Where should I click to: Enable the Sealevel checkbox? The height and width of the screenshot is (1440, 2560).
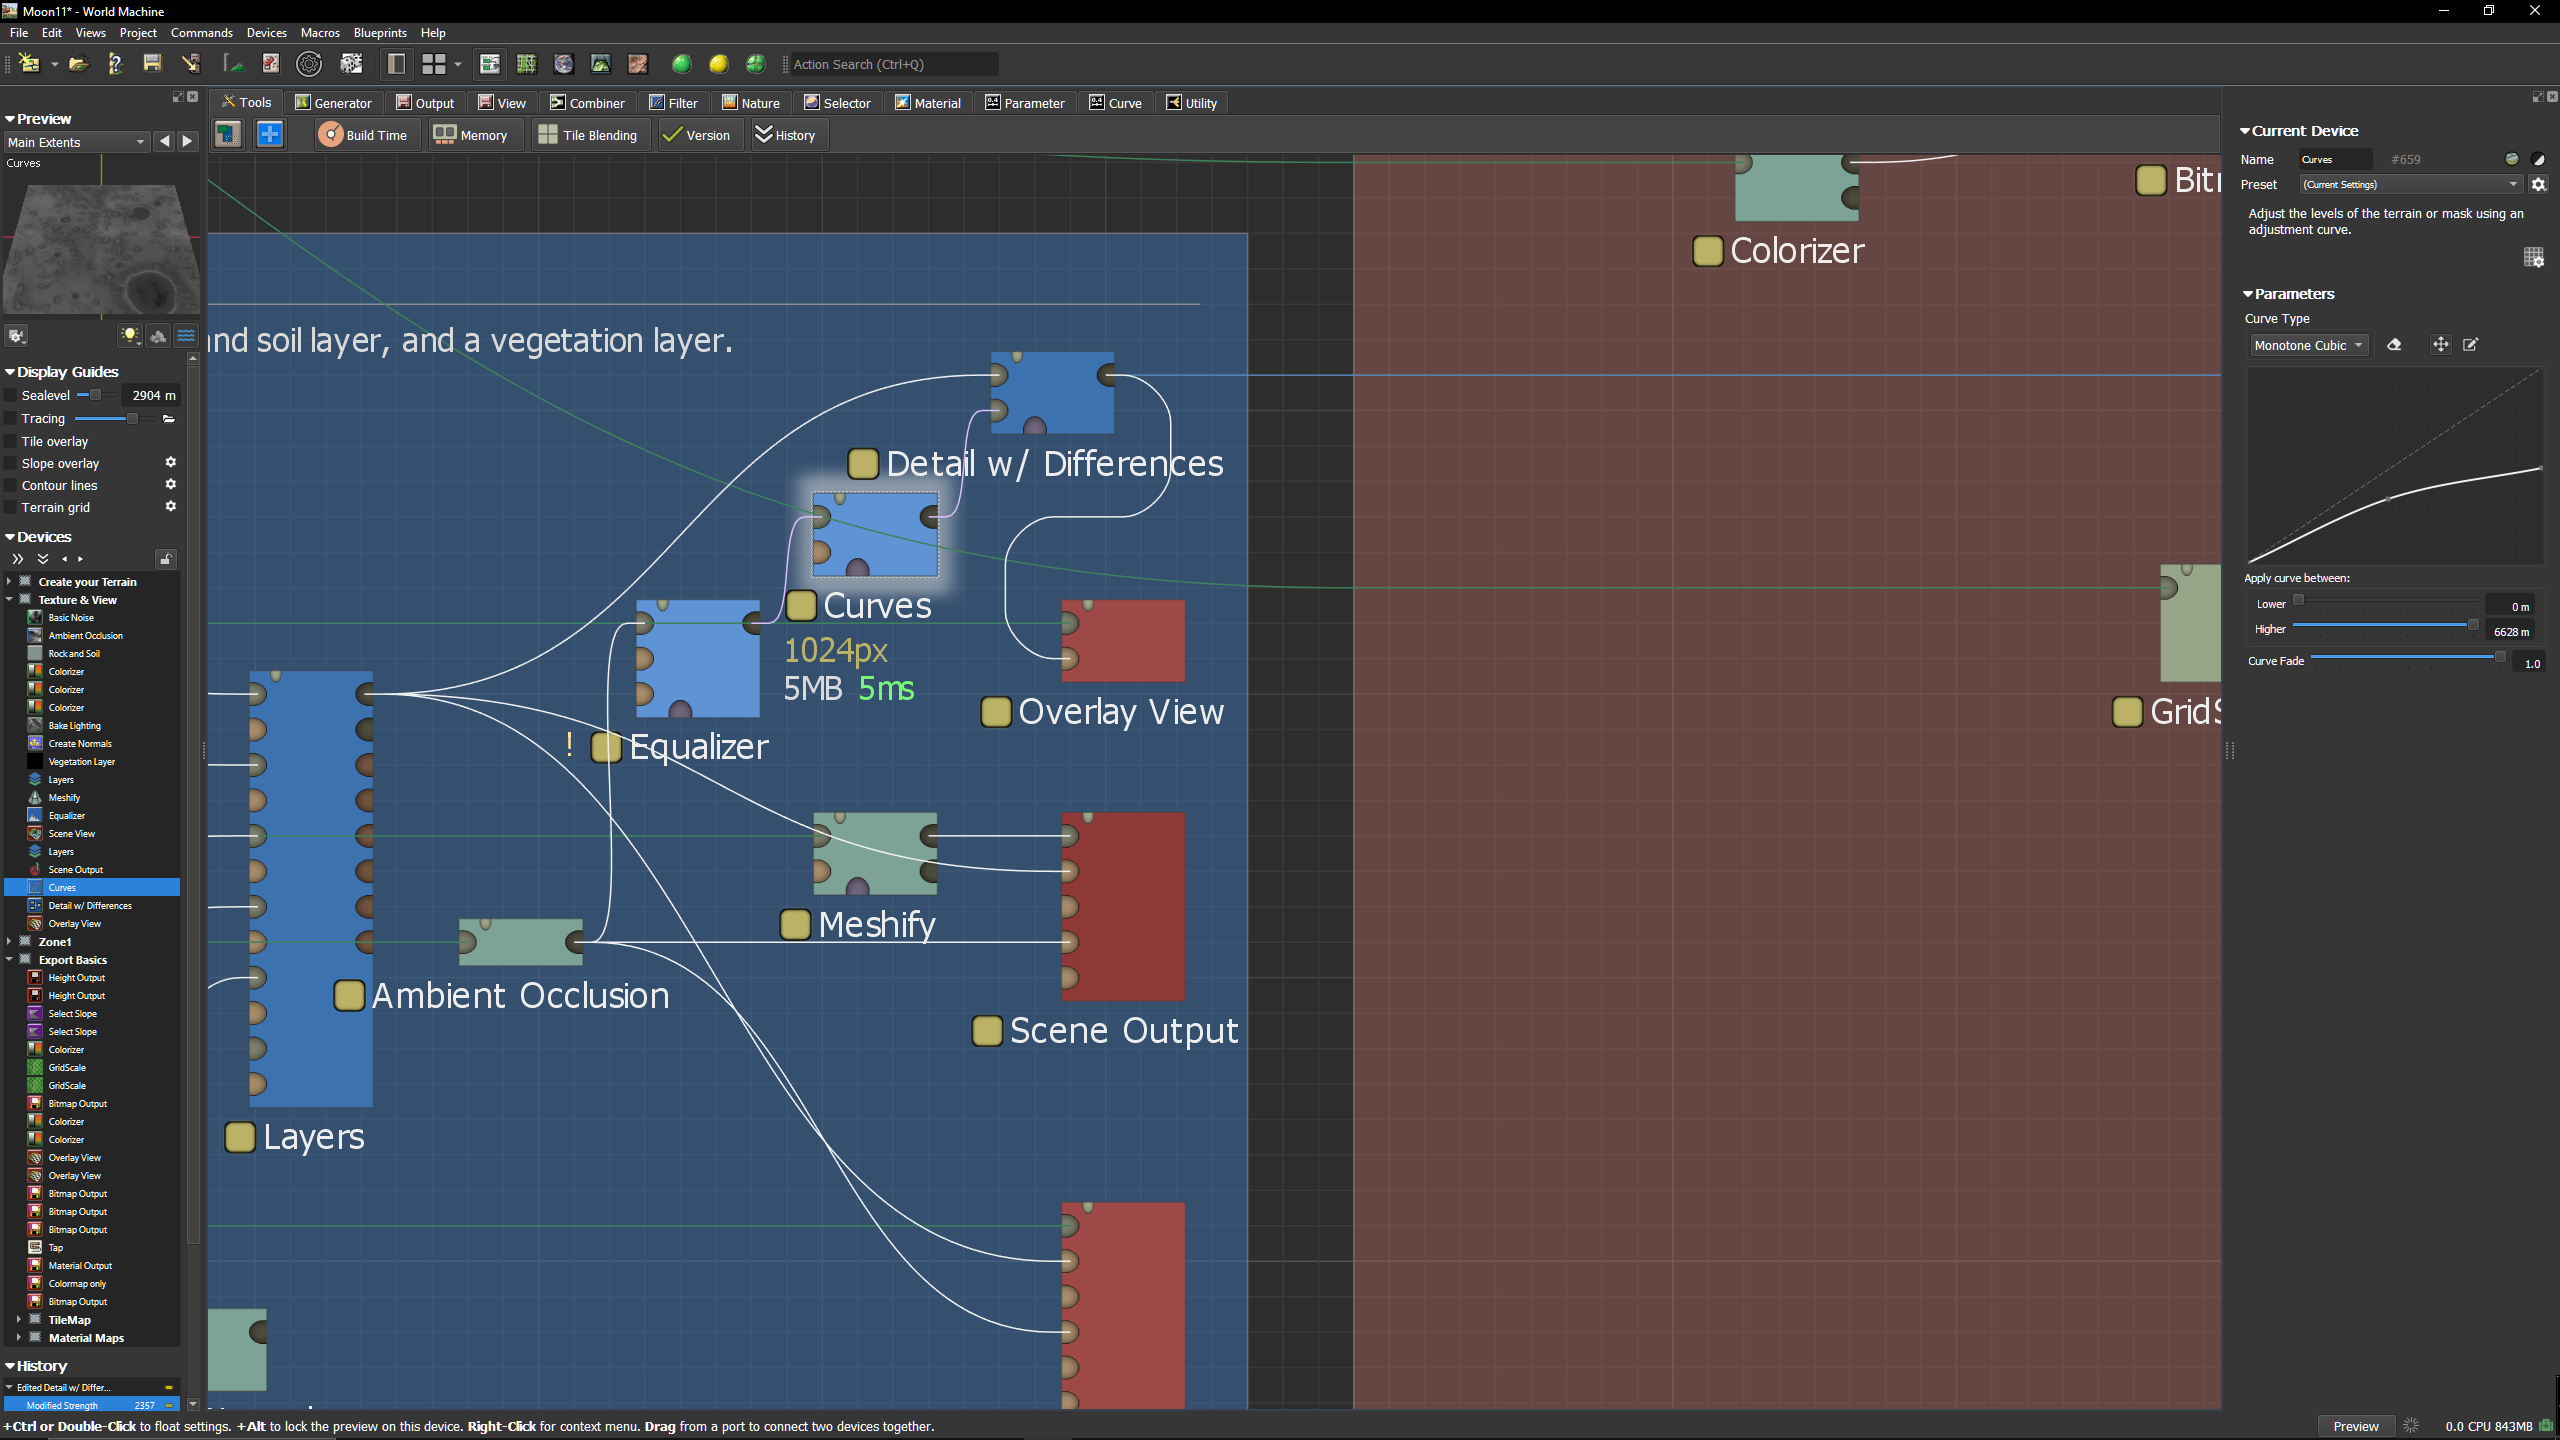click(x=11, y=396)
